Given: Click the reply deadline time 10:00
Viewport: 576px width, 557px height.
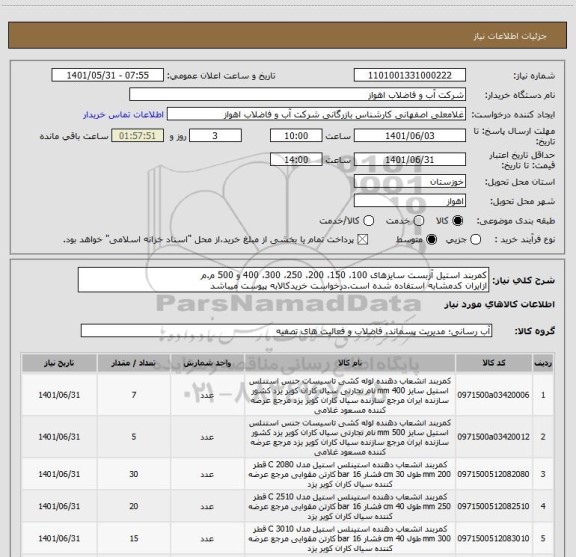Looking at the screenshot, I should pos(296,136).
